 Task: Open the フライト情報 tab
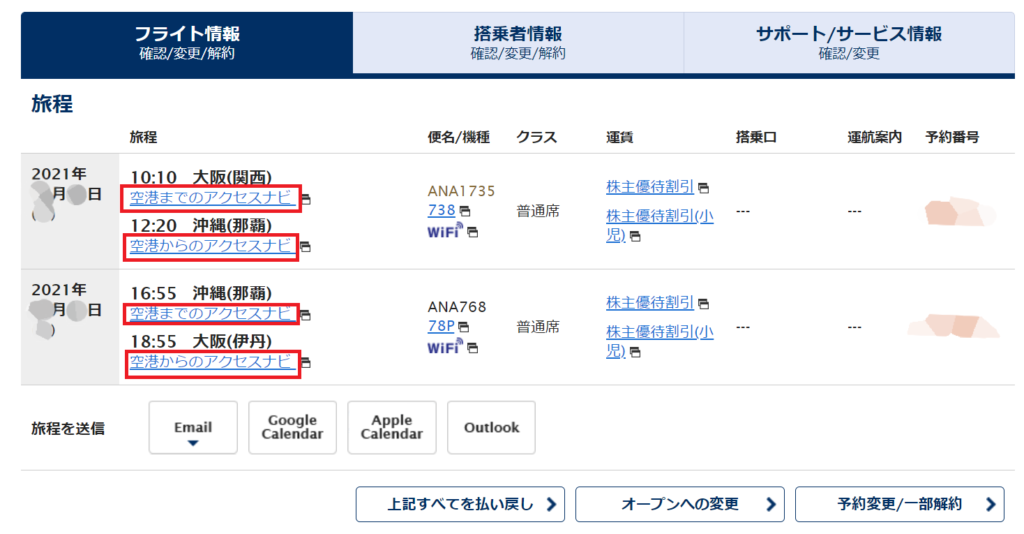click(187, 43)
